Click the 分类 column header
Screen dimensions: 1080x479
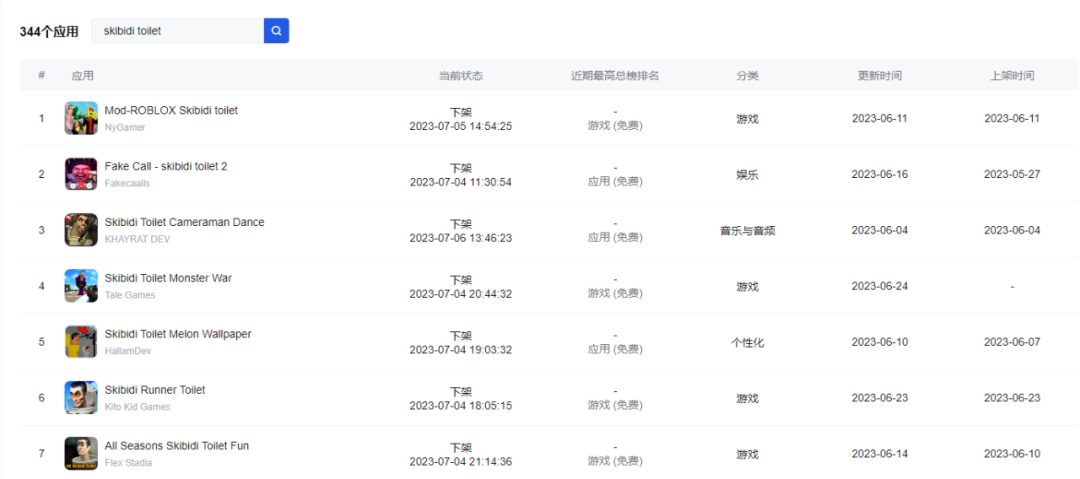point(747,76)
